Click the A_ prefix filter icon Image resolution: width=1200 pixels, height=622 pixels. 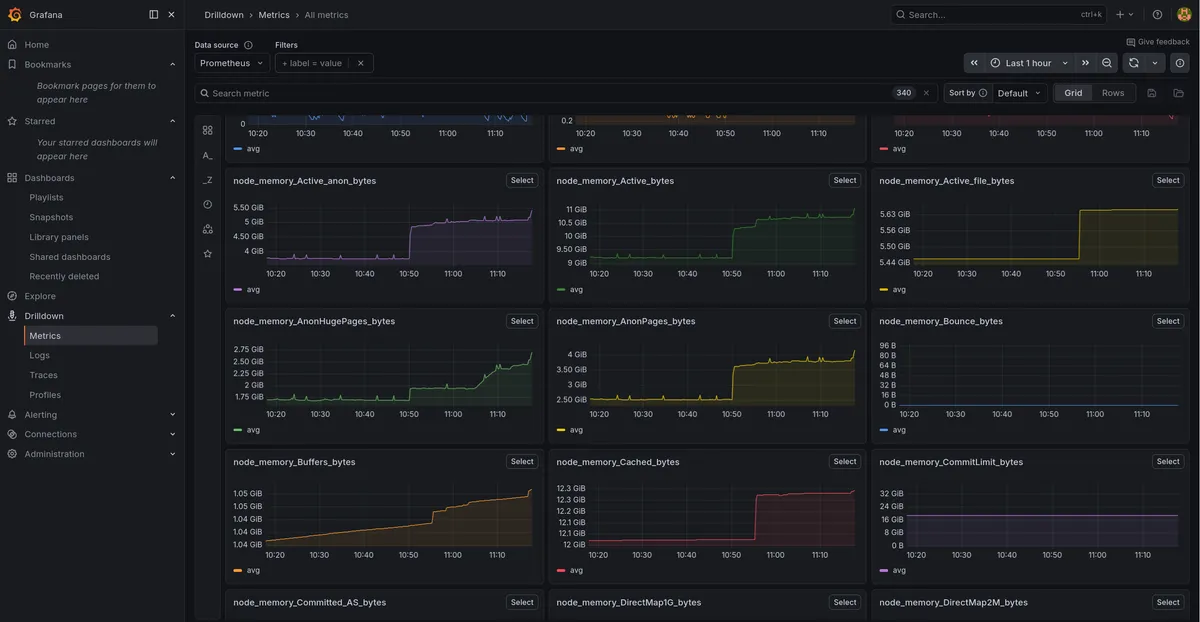[208, 155]
